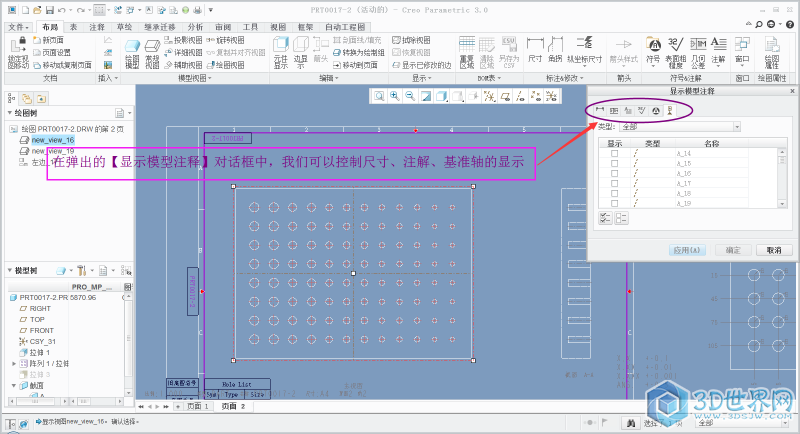The image size is (800, 434).
Task: Switch to the 自动工程图 ribbon tab
Action: [345, 27]
